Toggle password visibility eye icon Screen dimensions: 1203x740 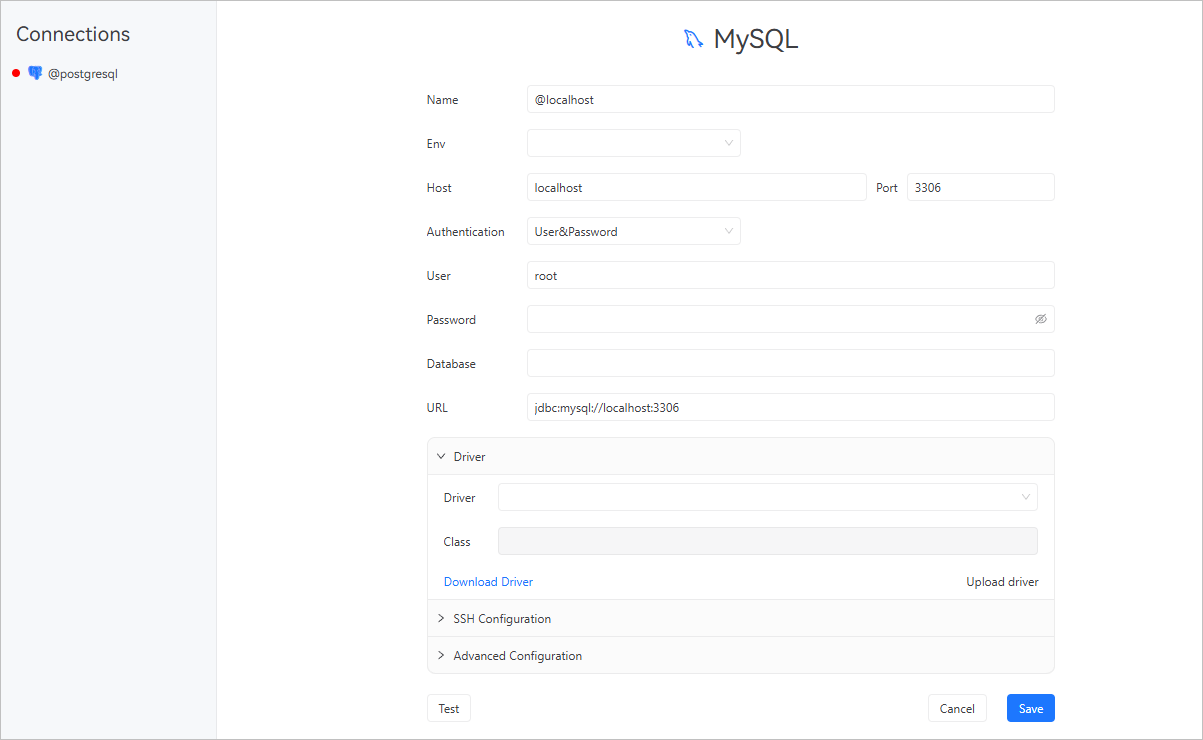1040,319
